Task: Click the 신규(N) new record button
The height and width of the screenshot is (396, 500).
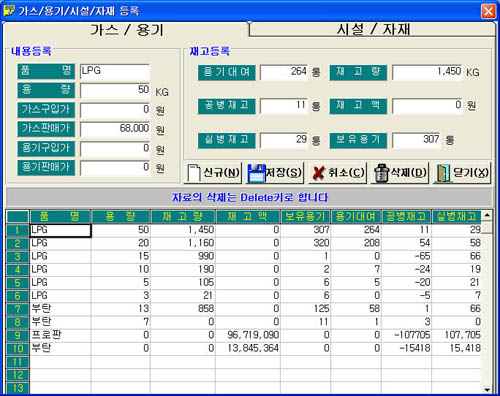Action: pyautogui.click(x=213, y=173)
